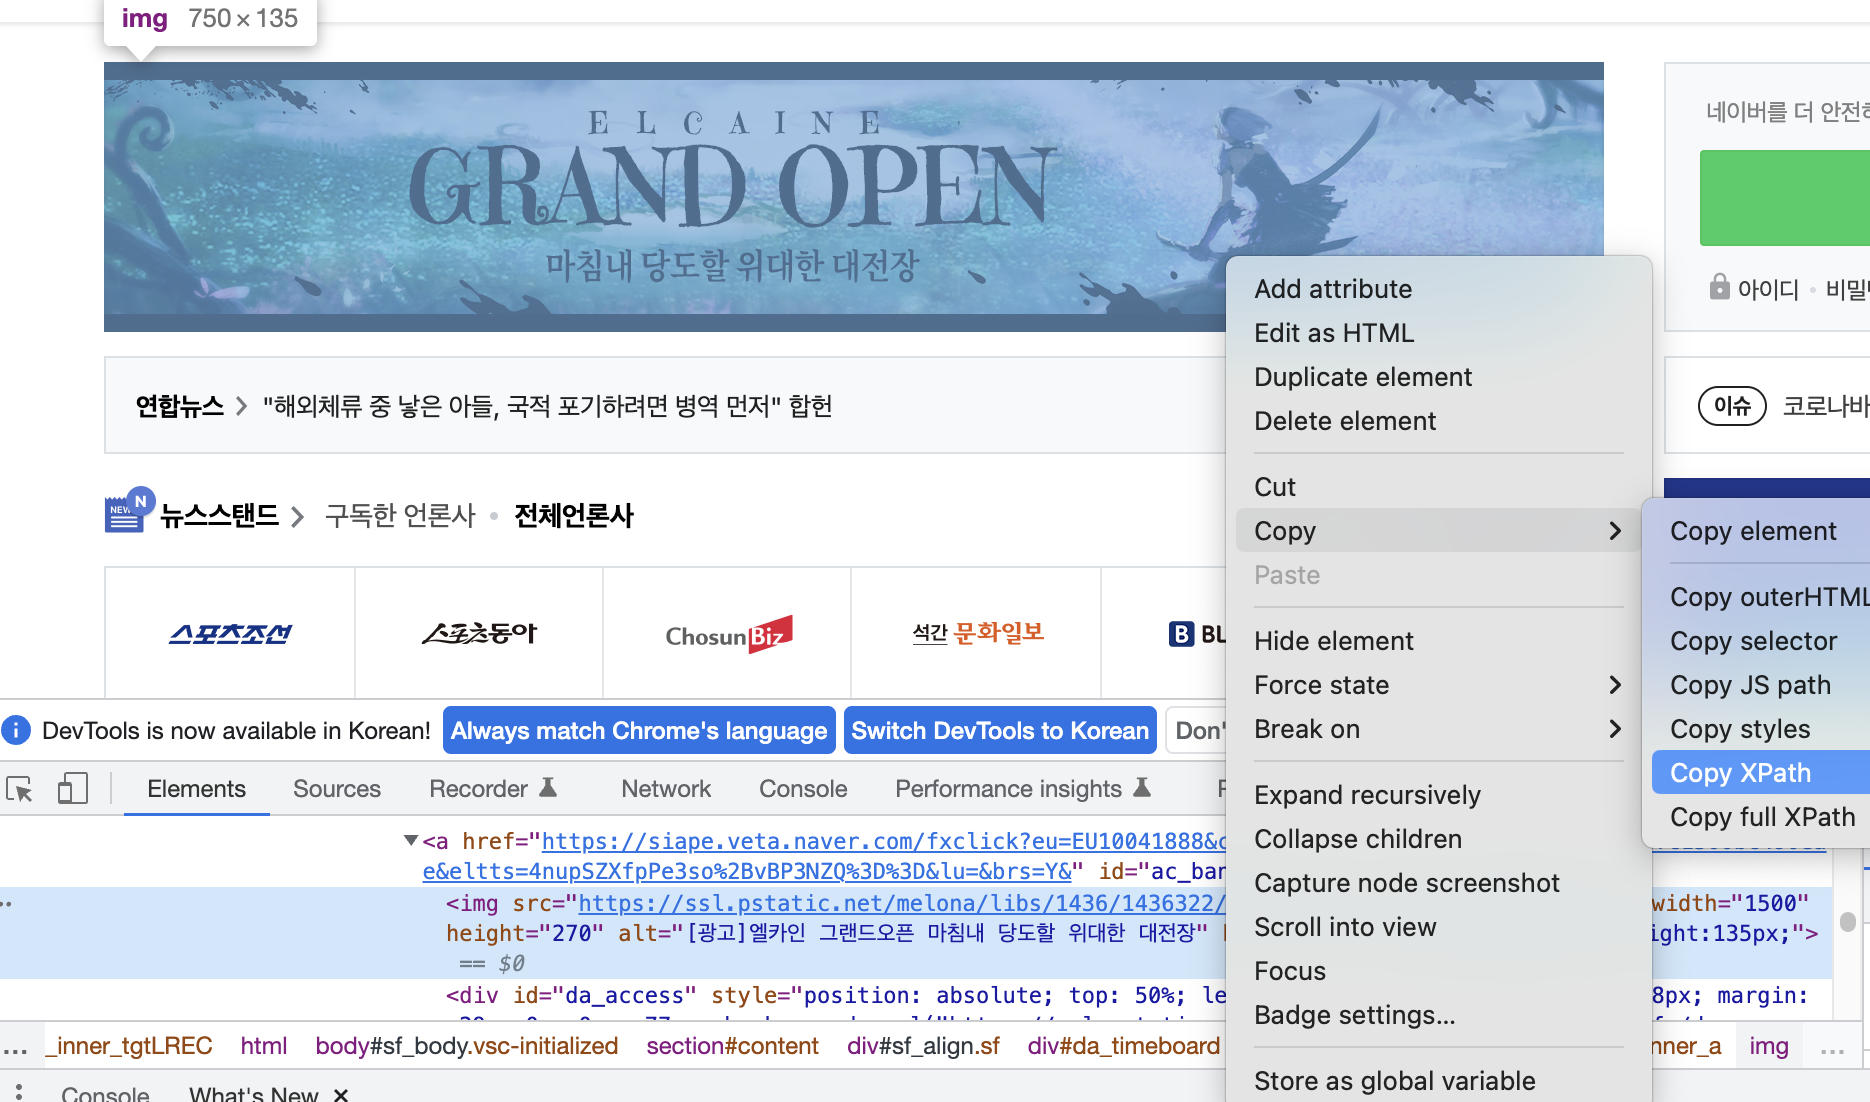Select the img node in breadcrumb
The width and height of the screenshot is (1870, 1102).
tap(1769, 1046)
